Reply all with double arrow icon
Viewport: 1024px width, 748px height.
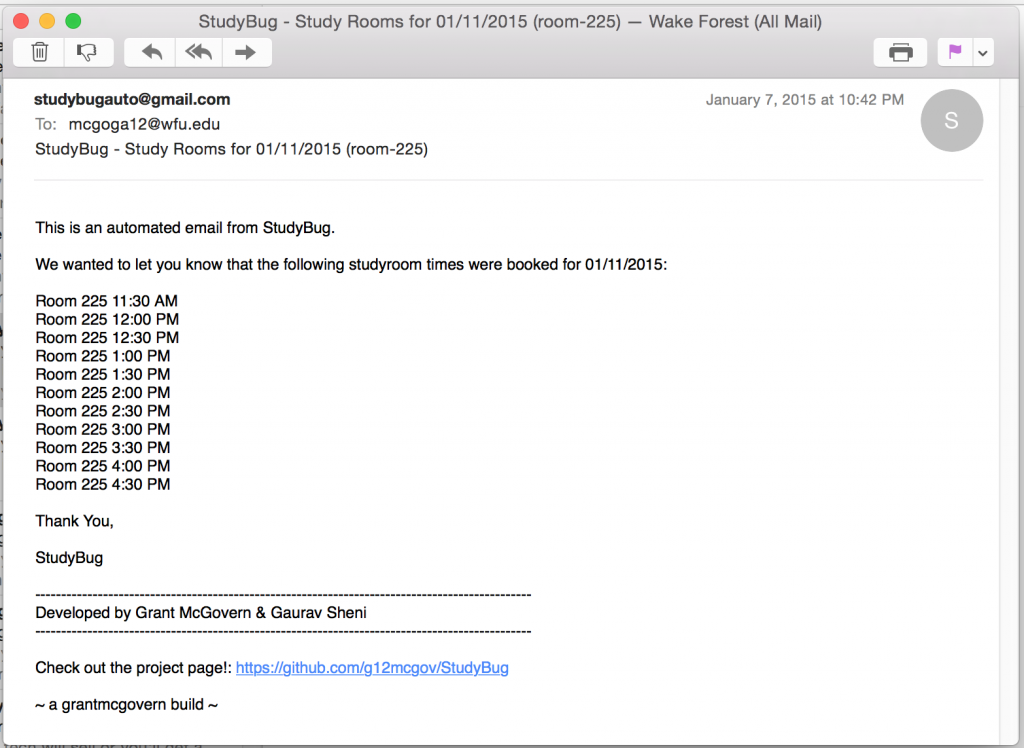(x=199, y=52)
